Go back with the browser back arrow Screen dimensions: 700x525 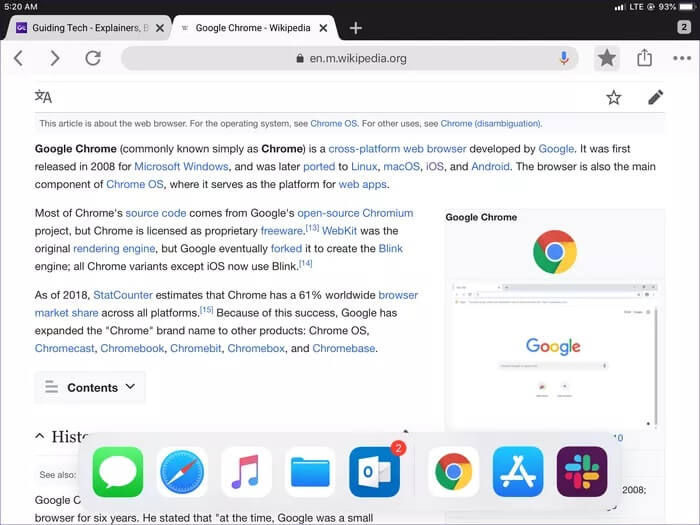click(18, 58)
